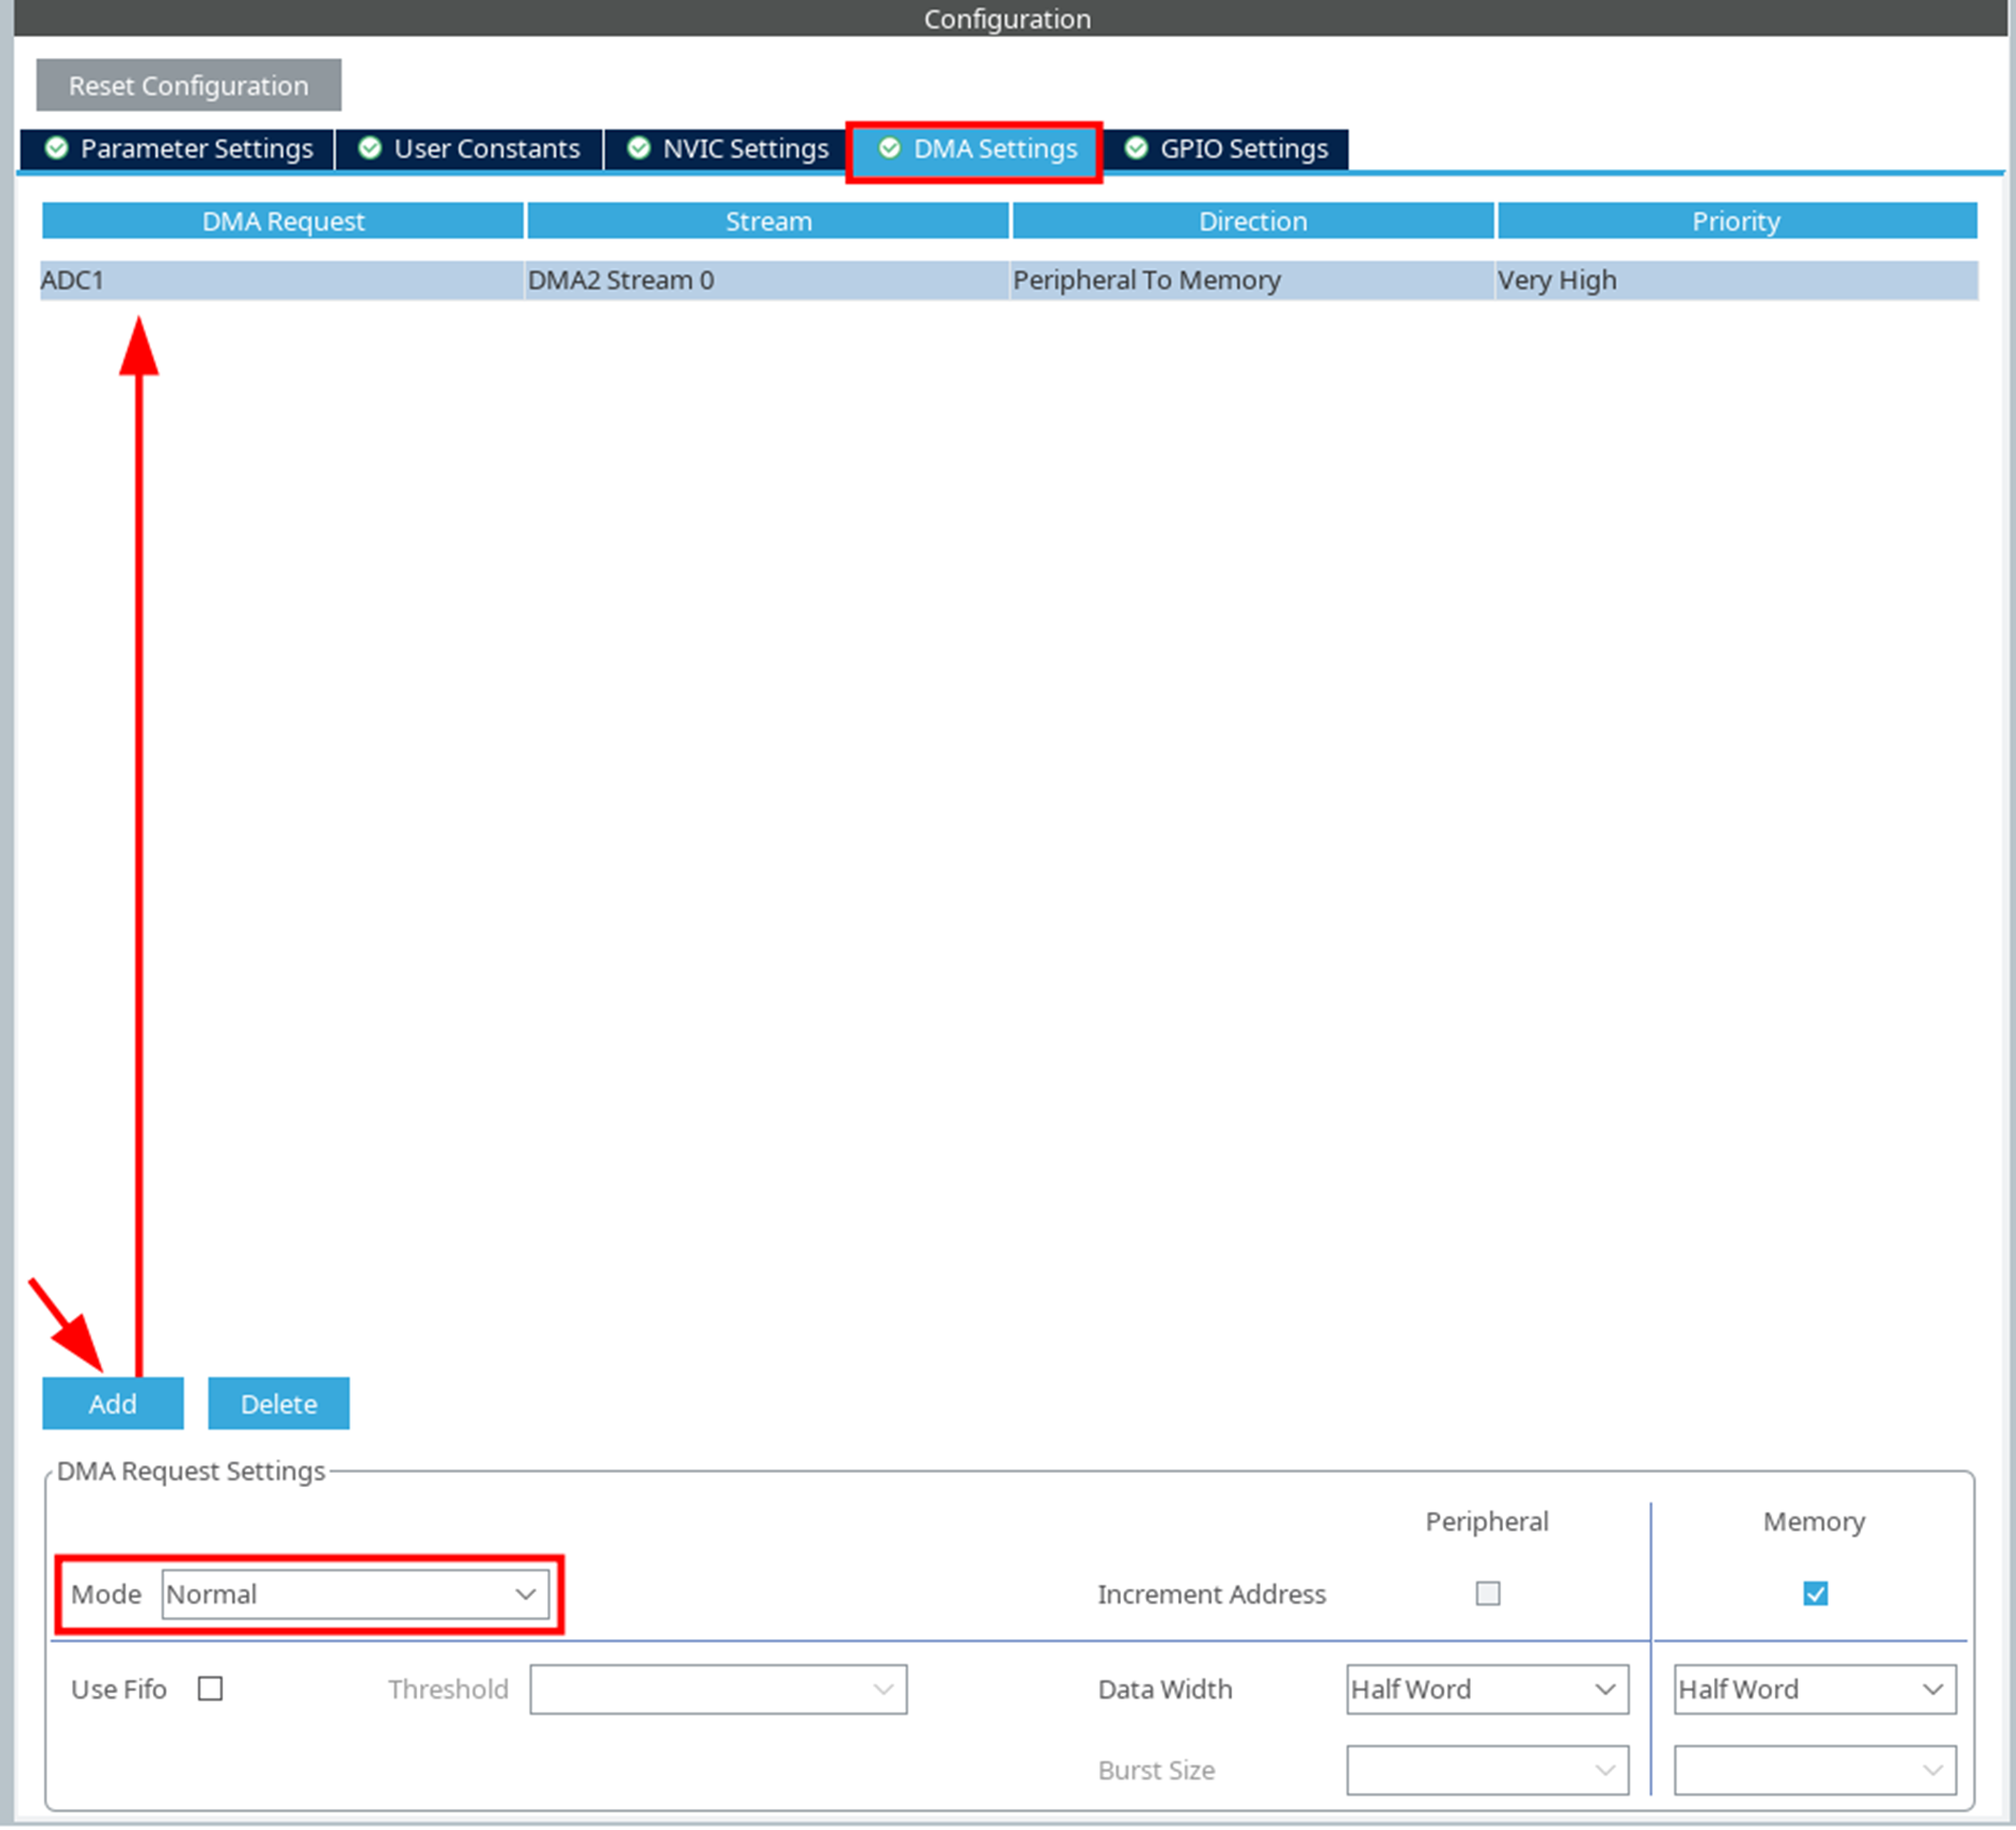The image size is (2016, 1830).
Task: Open Memory Data Width Half Word dropdown
Action: [x=1814, y=1689]
